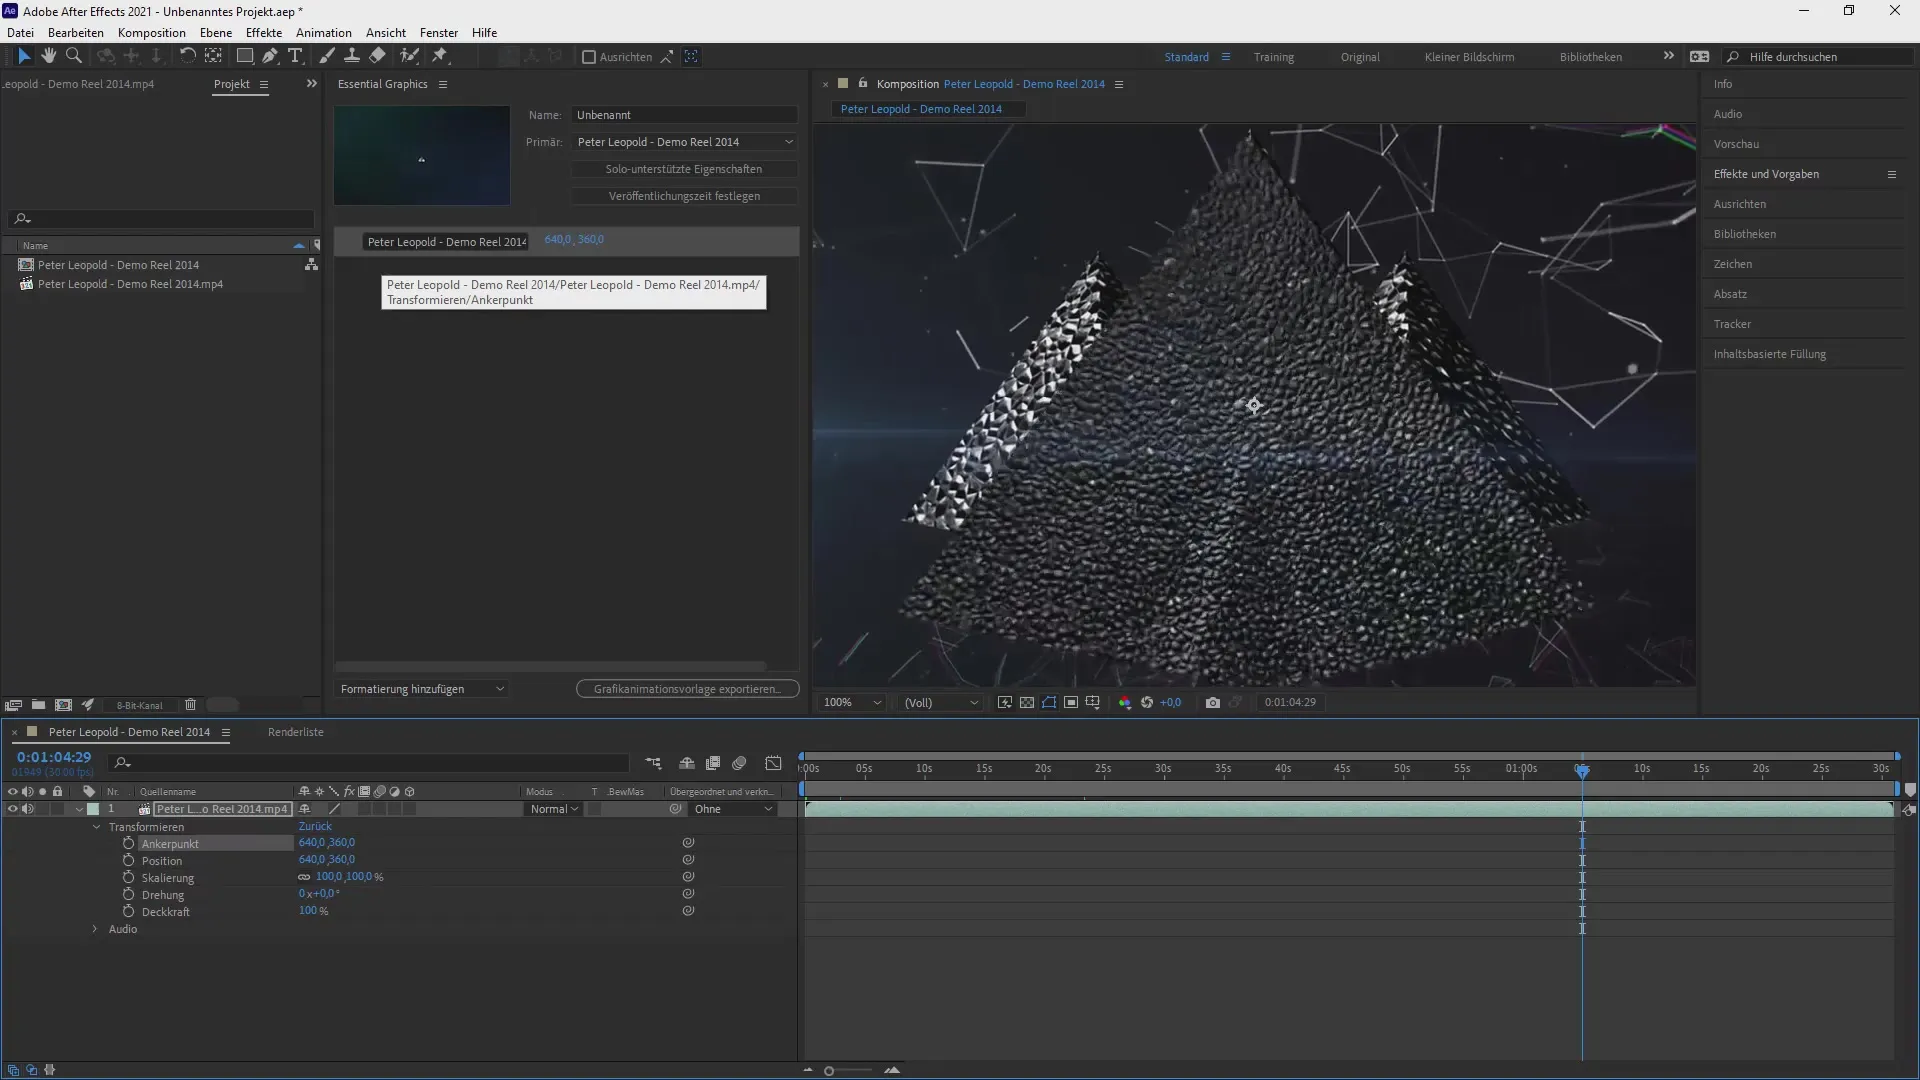Select the Rectangle shape tool
1920x1080 pixels.
(244, 56)
